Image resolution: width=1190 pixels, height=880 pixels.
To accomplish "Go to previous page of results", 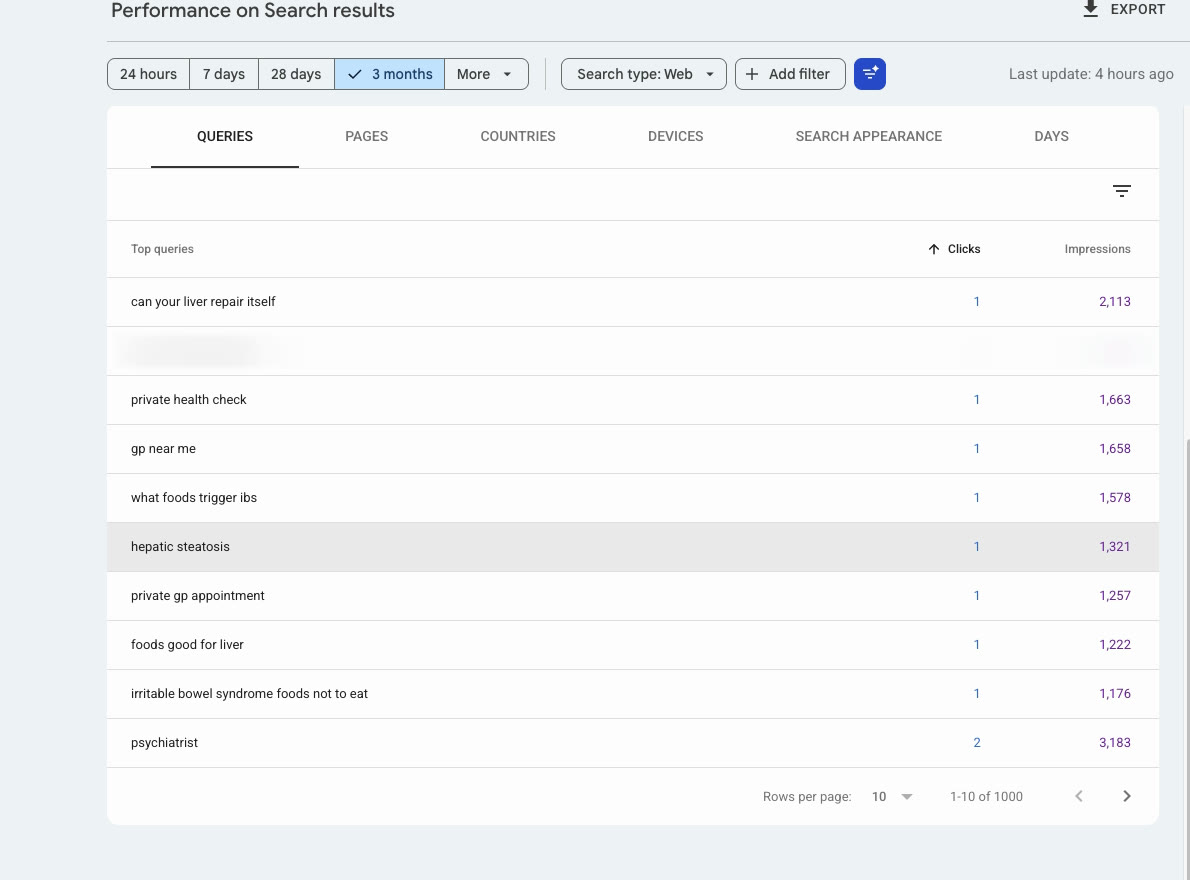I will point(1078,796).
